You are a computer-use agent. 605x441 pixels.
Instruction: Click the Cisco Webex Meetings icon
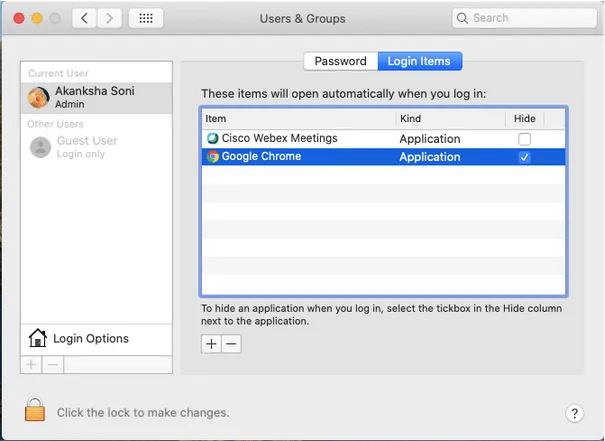(212, 139)
